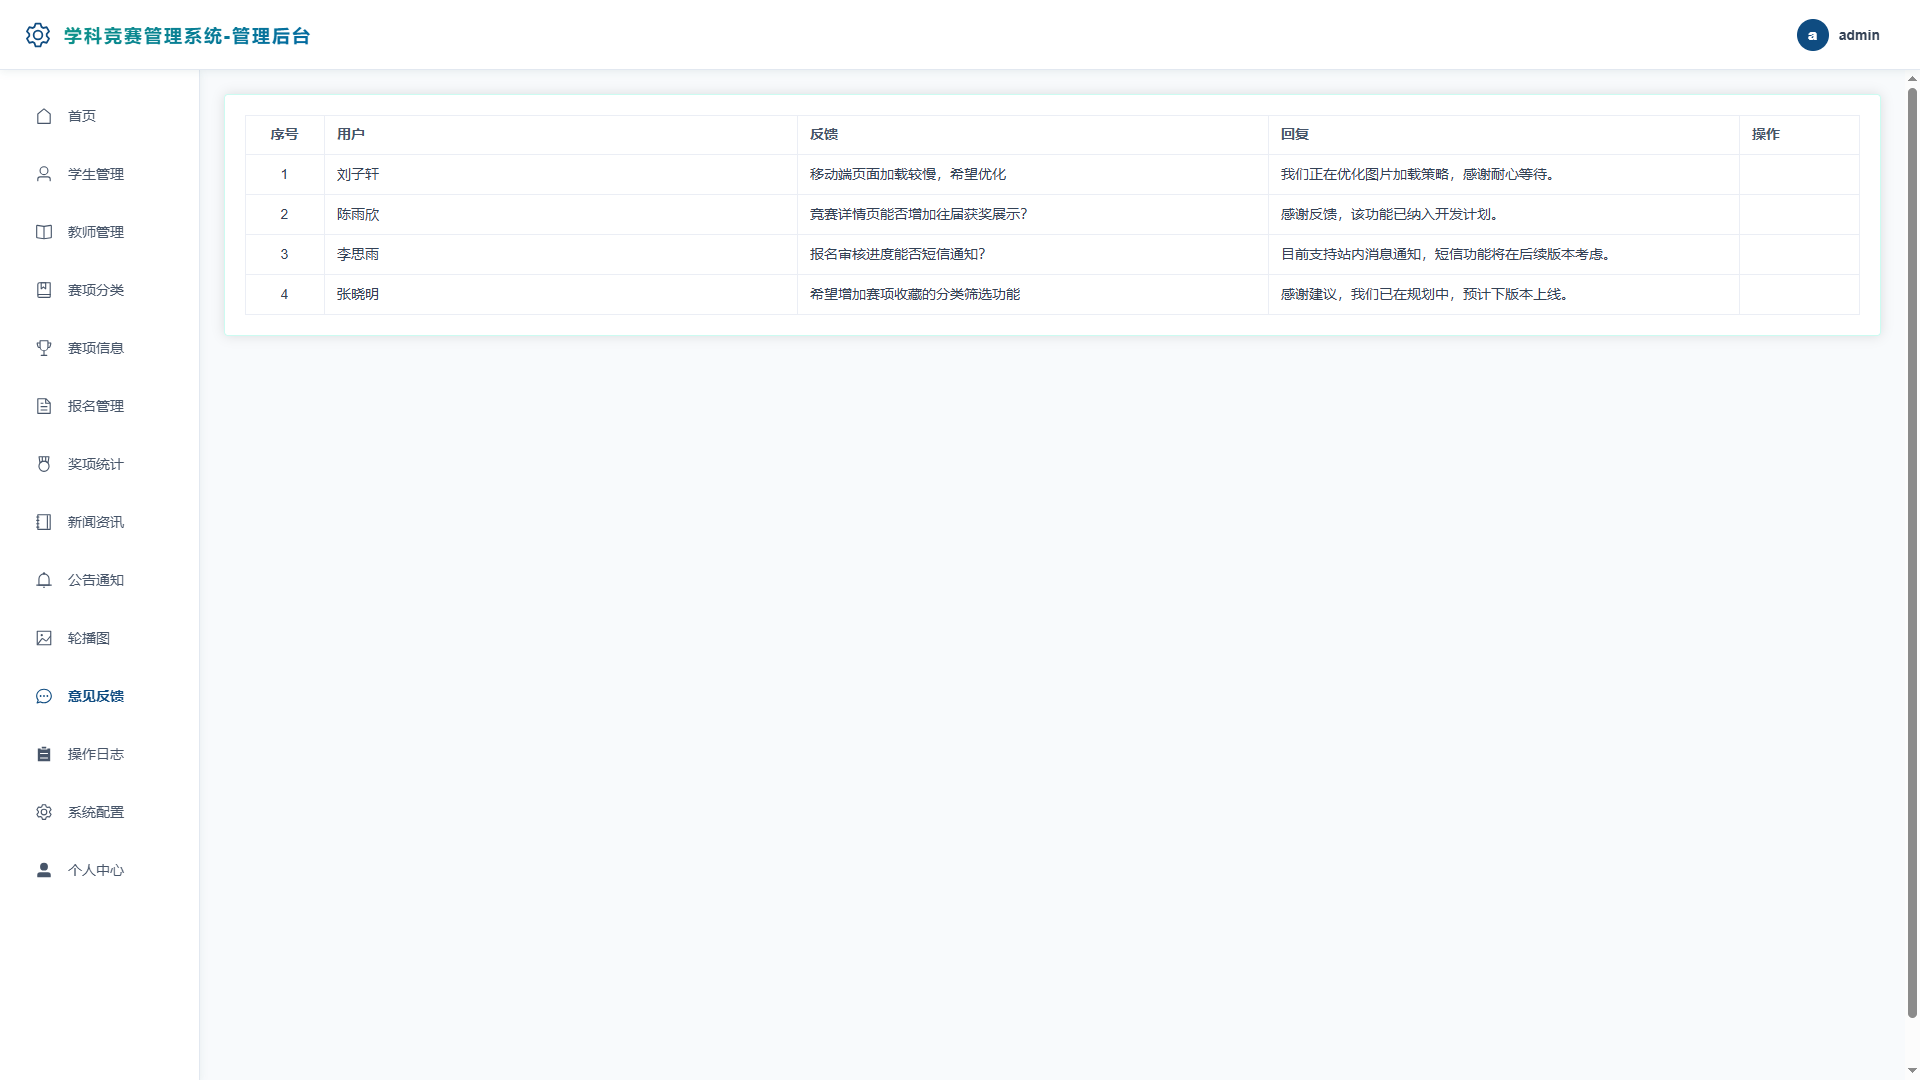
Task: Click the trophy icon for 赛项信息
Action: (x=44, y=348)
